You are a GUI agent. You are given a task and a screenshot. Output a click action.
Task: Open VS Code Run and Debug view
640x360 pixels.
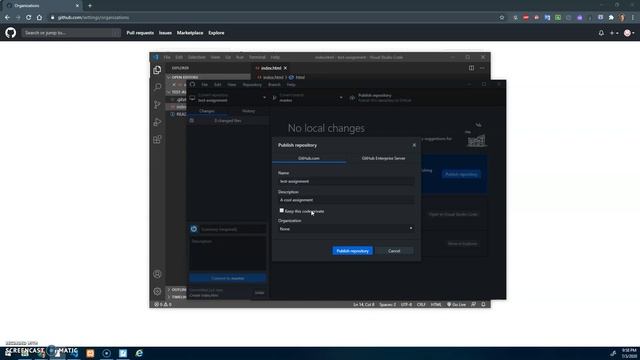[x=157, y=122]
